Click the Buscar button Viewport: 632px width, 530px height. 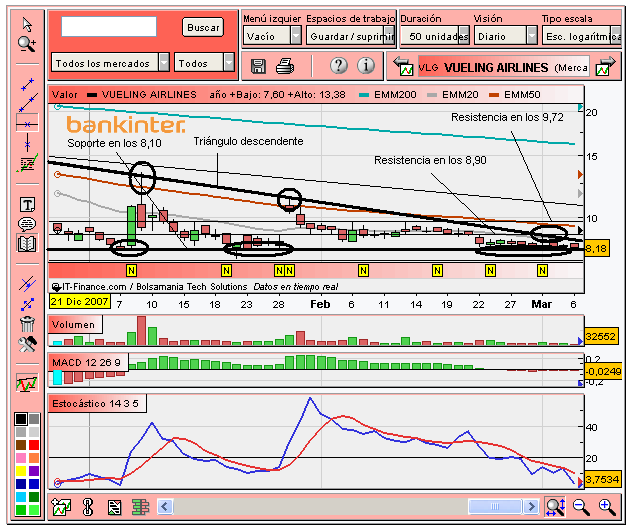203,27
